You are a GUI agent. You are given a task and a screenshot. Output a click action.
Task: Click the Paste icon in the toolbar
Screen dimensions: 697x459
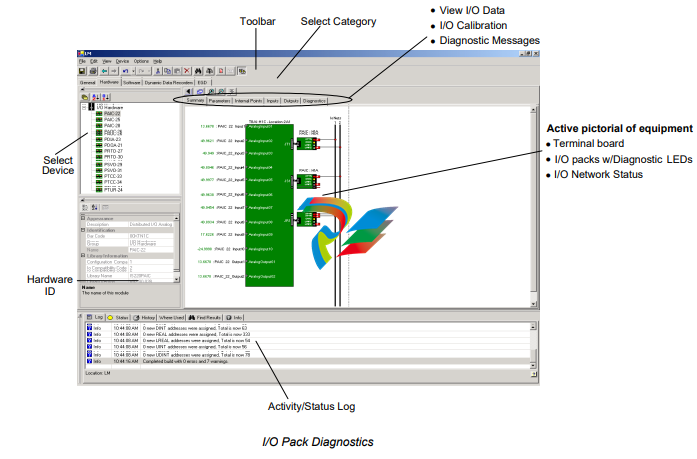[x=177, y=71]
